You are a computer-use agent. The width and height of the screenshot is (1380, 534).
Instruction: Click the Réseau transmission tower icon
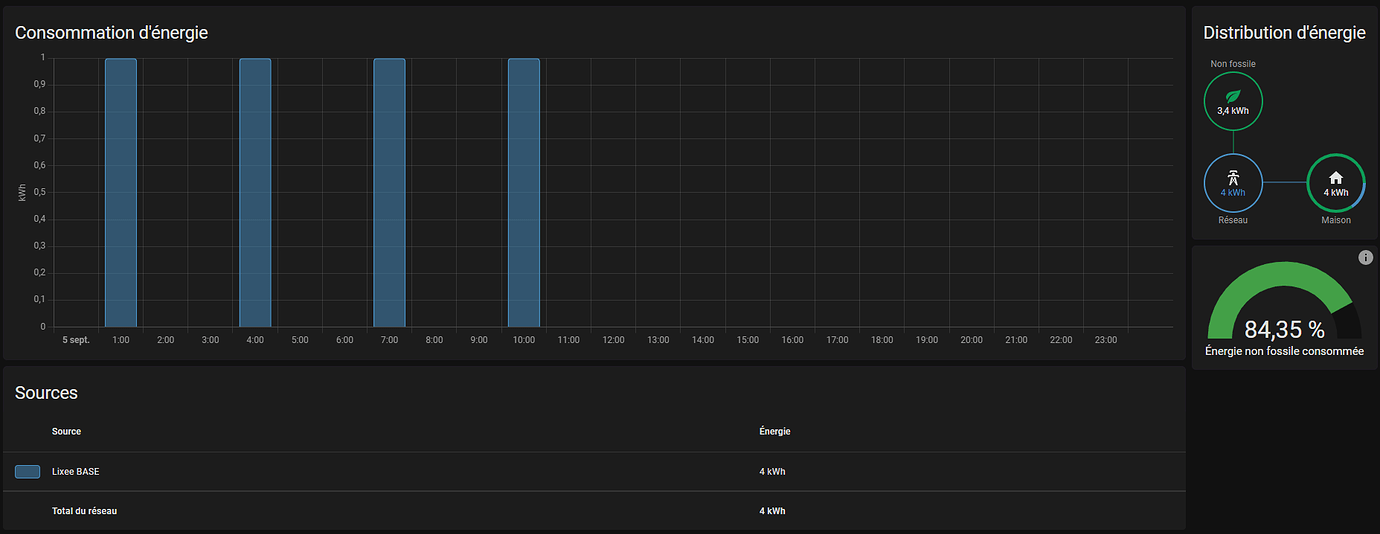click(x=1233, y=177)
